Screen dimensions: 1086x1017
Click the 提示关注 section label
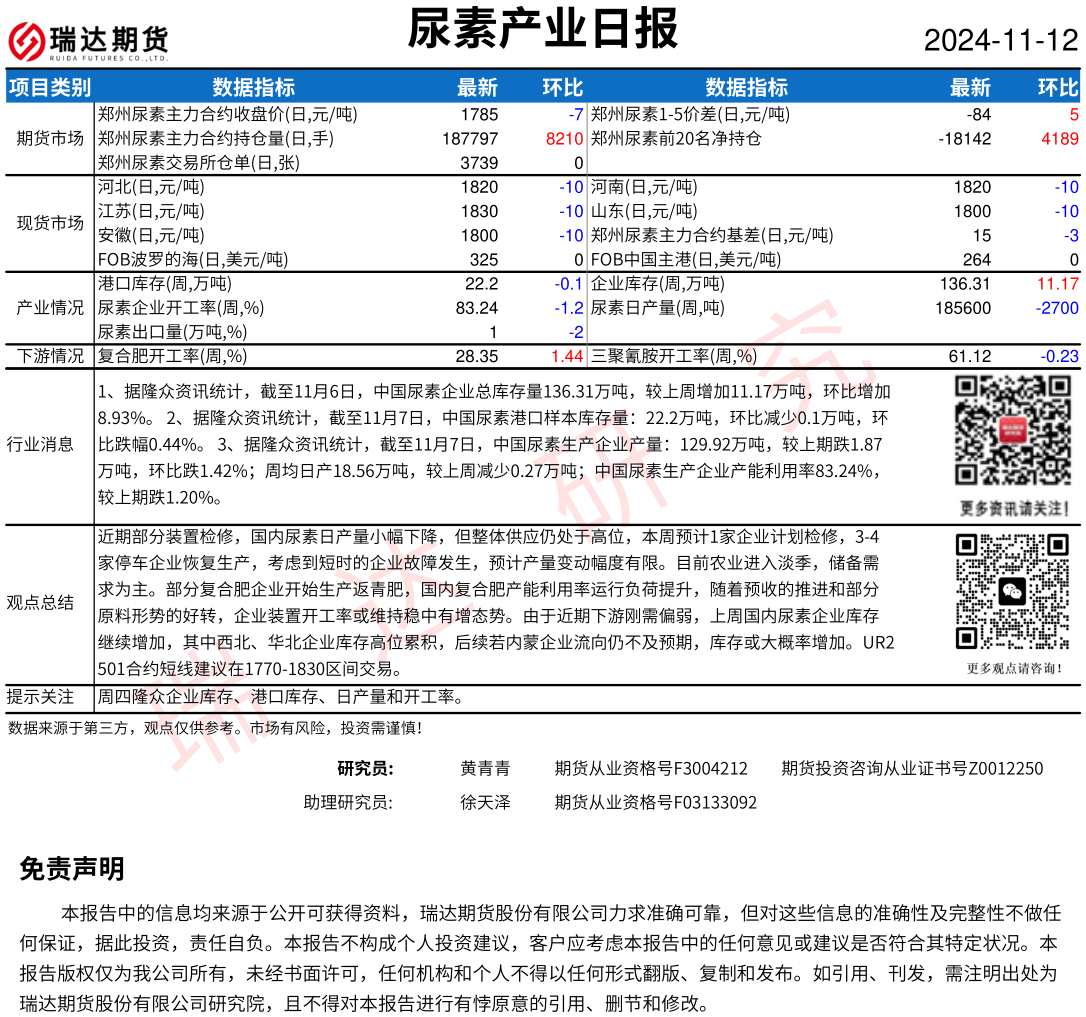coord(40,696)
